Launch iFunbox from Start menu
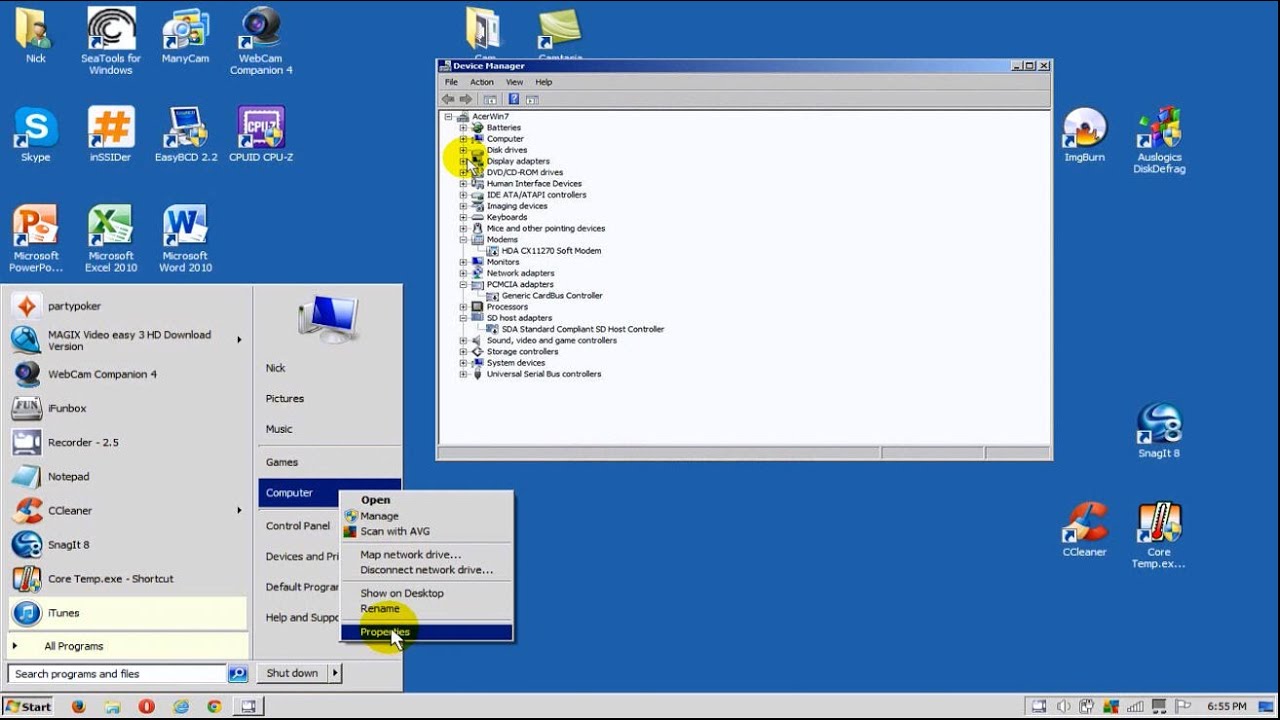The width and height of the screenshot is (1280, 720). pyautogui.click(x=127, y=408)
